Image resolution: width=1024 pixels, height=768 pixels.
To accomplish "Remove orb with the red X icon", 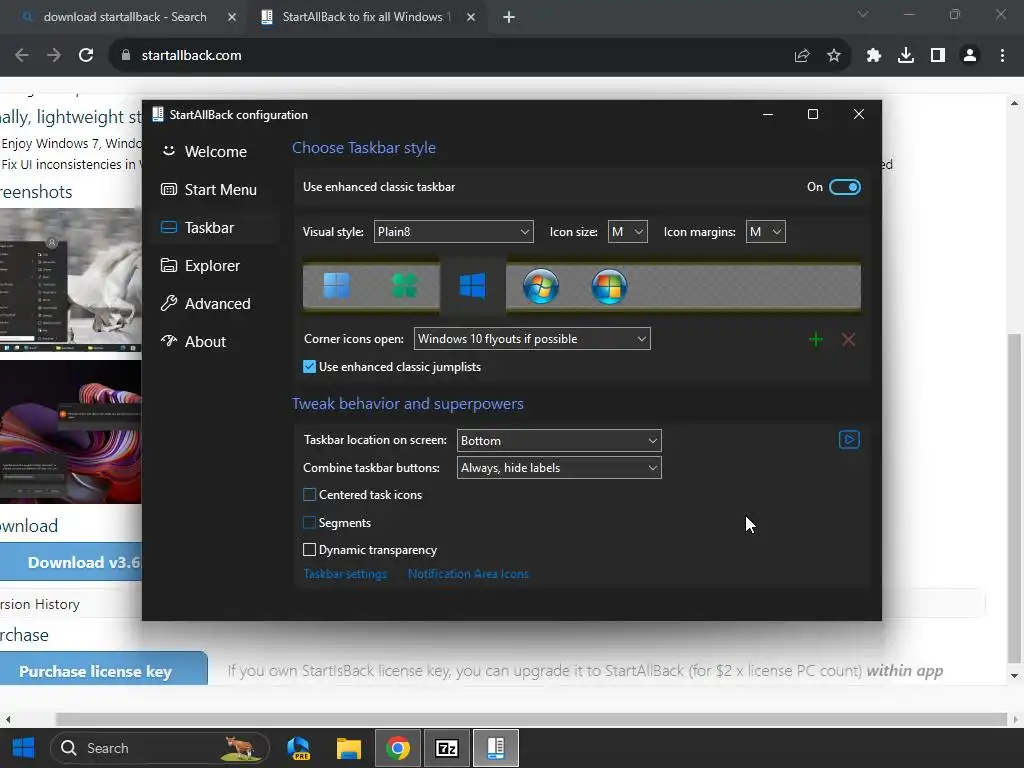I will (x=848, y=339).
